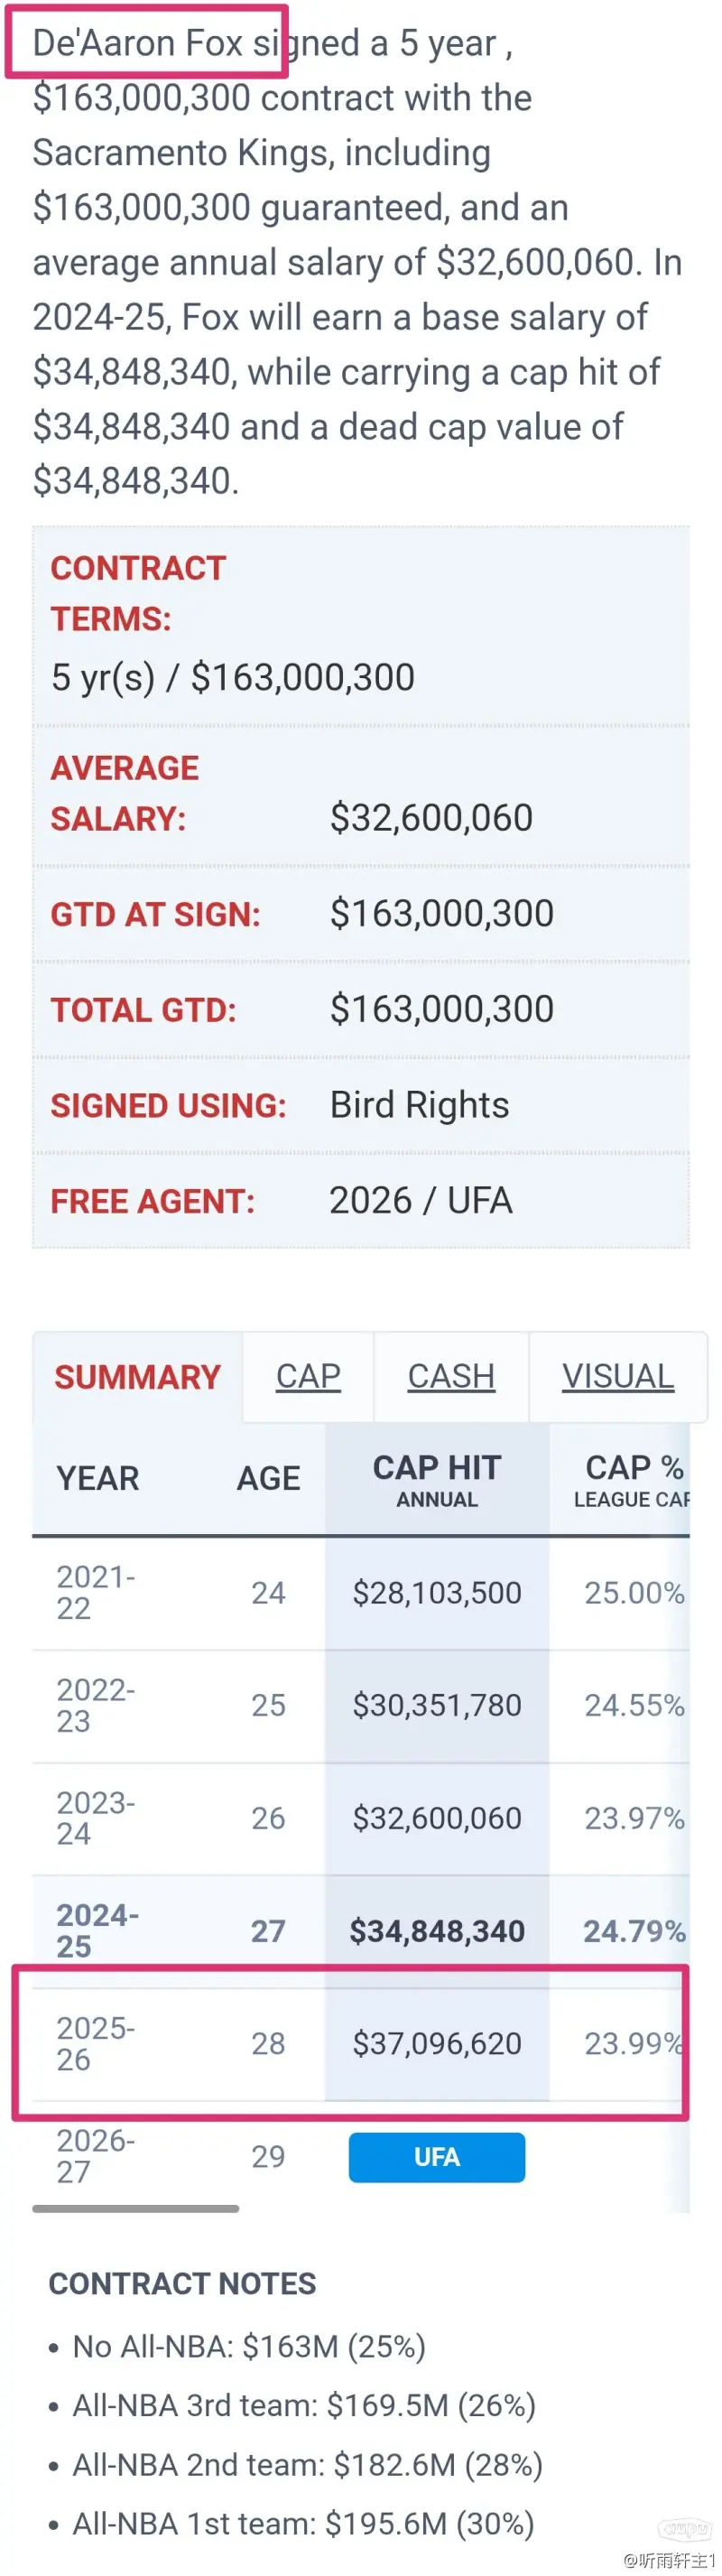Open the CASH tab
722x2576 pixels.
tap(451, 1376)
